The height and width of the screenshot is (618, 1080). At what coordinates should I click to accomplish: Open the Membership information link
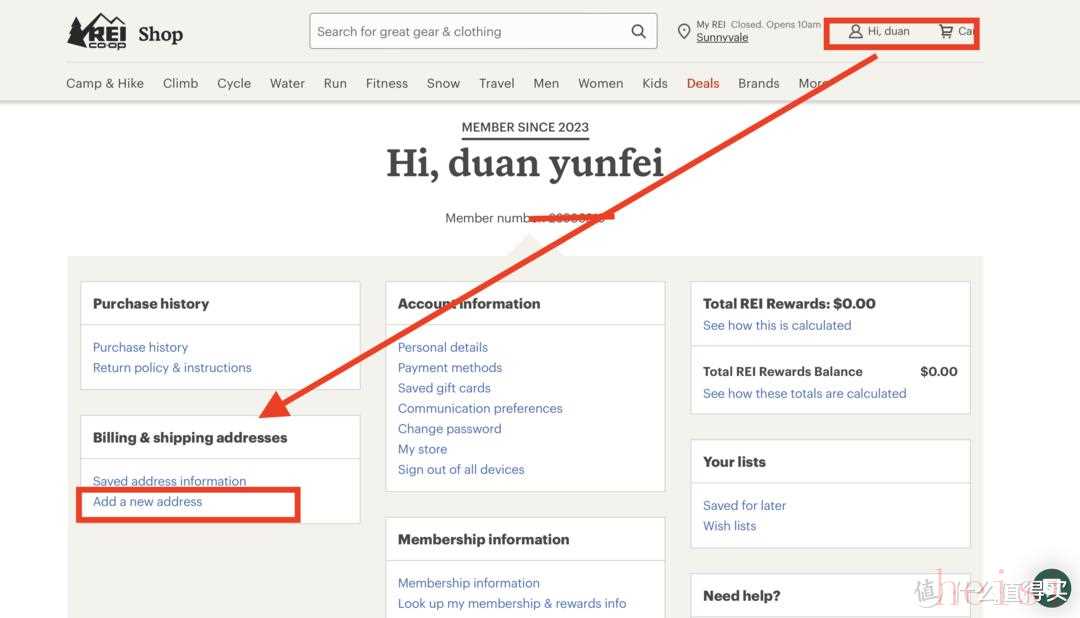[468, 583]
